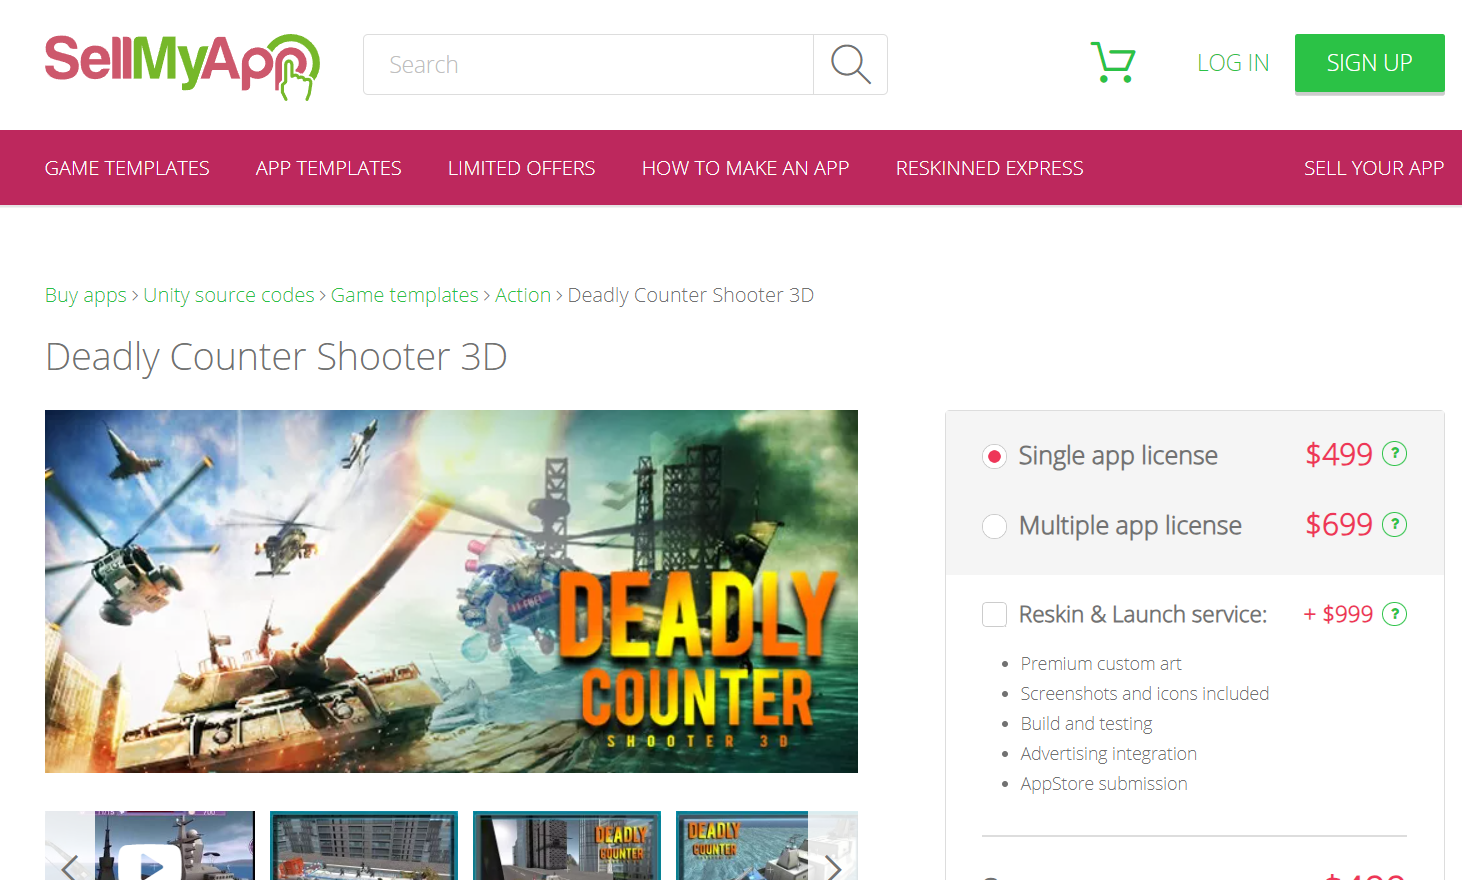
Task: Click the $699 price
Action: pyautogui.click(x=1339, y=525)
